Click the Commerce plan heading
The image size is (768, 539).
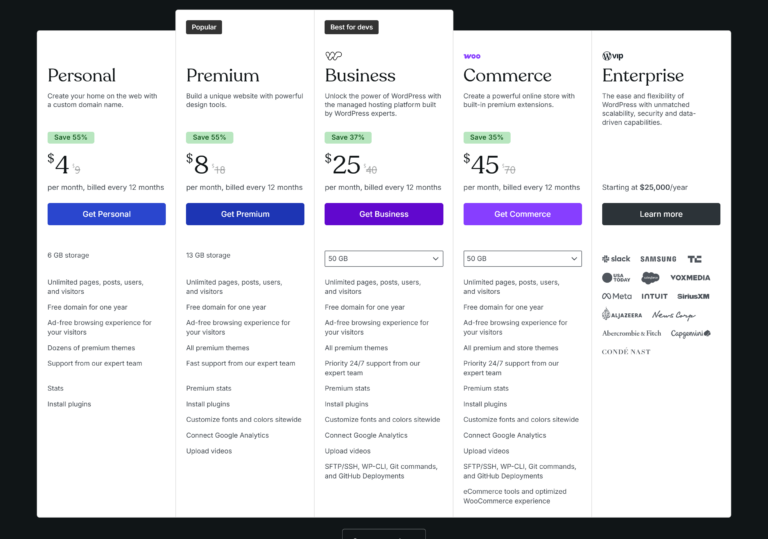[x=507, y=75]
